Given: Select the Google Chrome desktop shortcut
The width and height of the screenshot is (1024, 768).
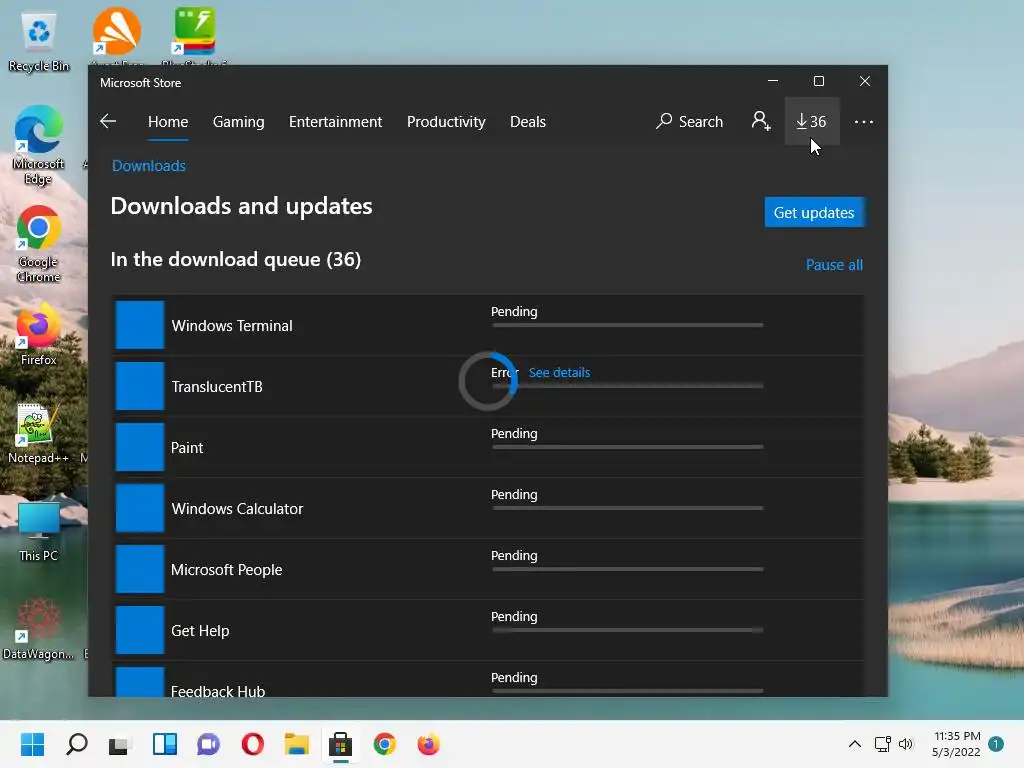Looking at the screenshot, I should 39,244.
